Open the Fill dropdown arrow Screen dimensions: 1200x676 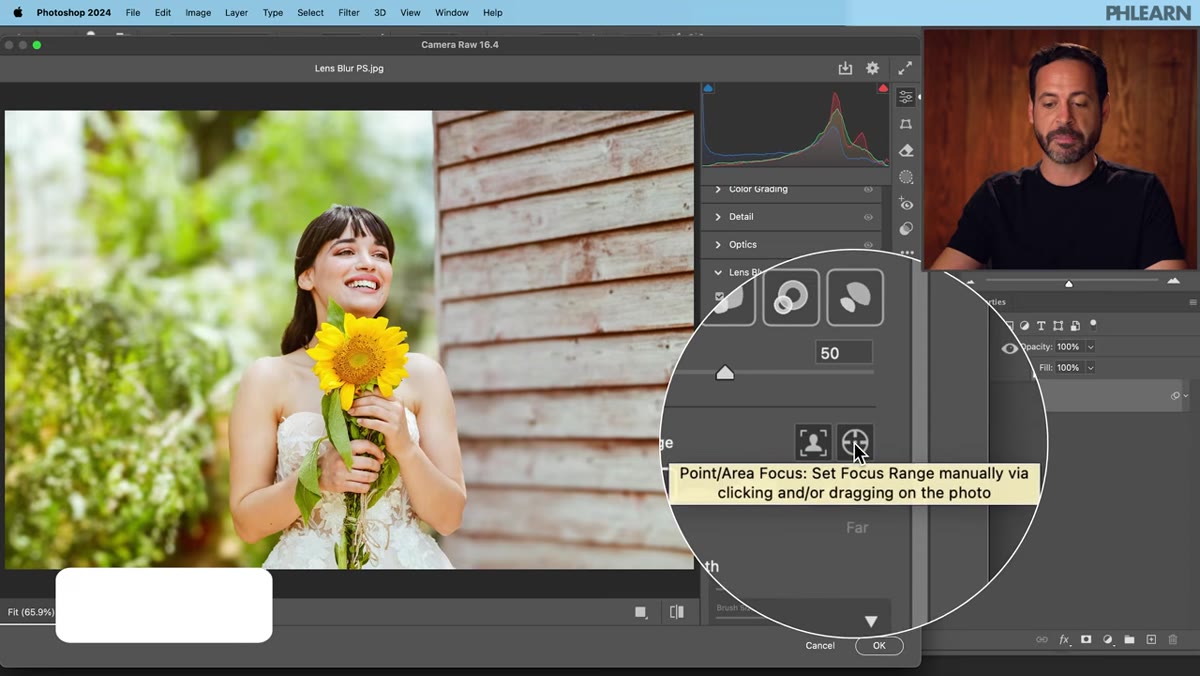tap(1090, 368)
